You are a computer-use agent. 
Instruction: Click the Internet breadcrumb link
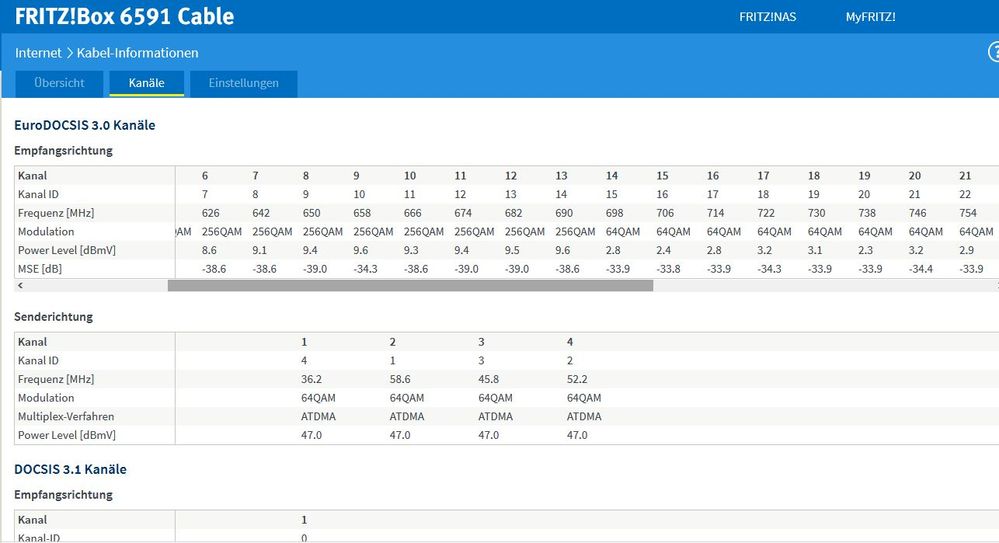pos(38,53)
